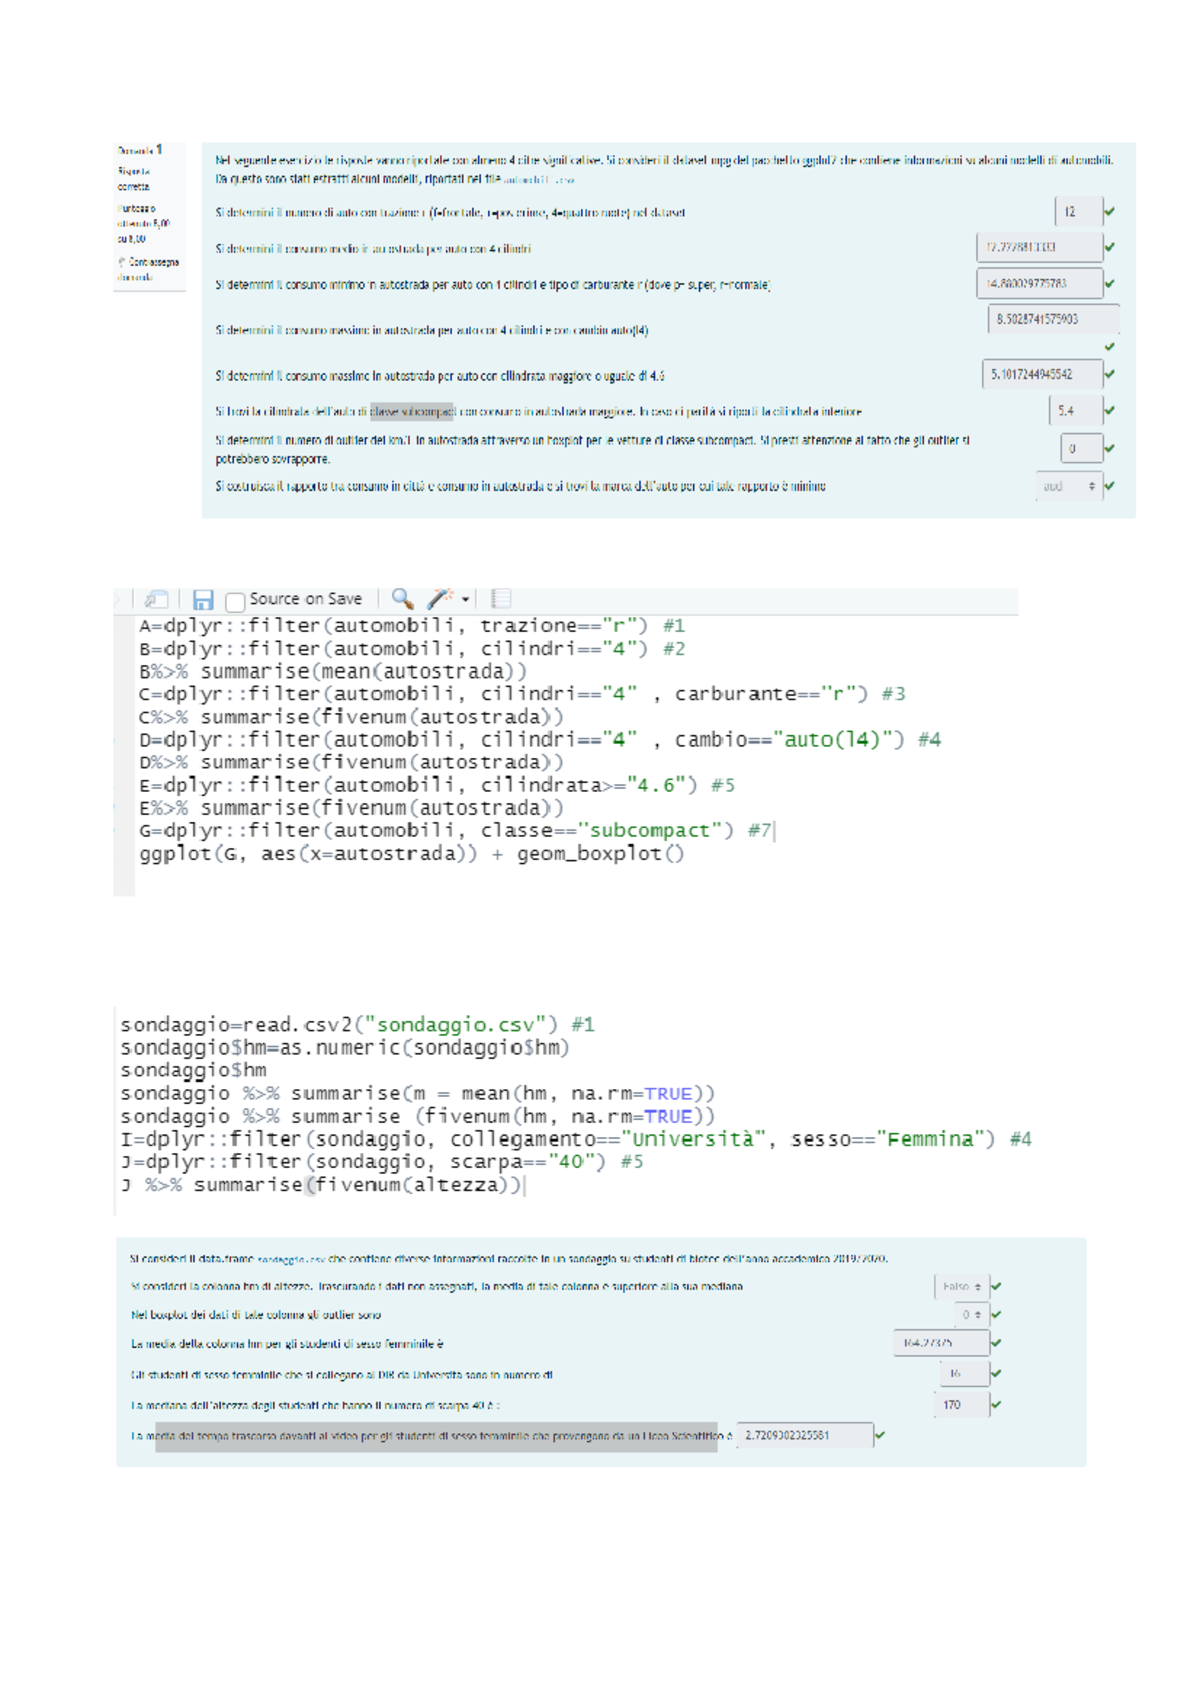Click the answer field containing 12
The image size is (1200, 1698).
pos(1078,212)
